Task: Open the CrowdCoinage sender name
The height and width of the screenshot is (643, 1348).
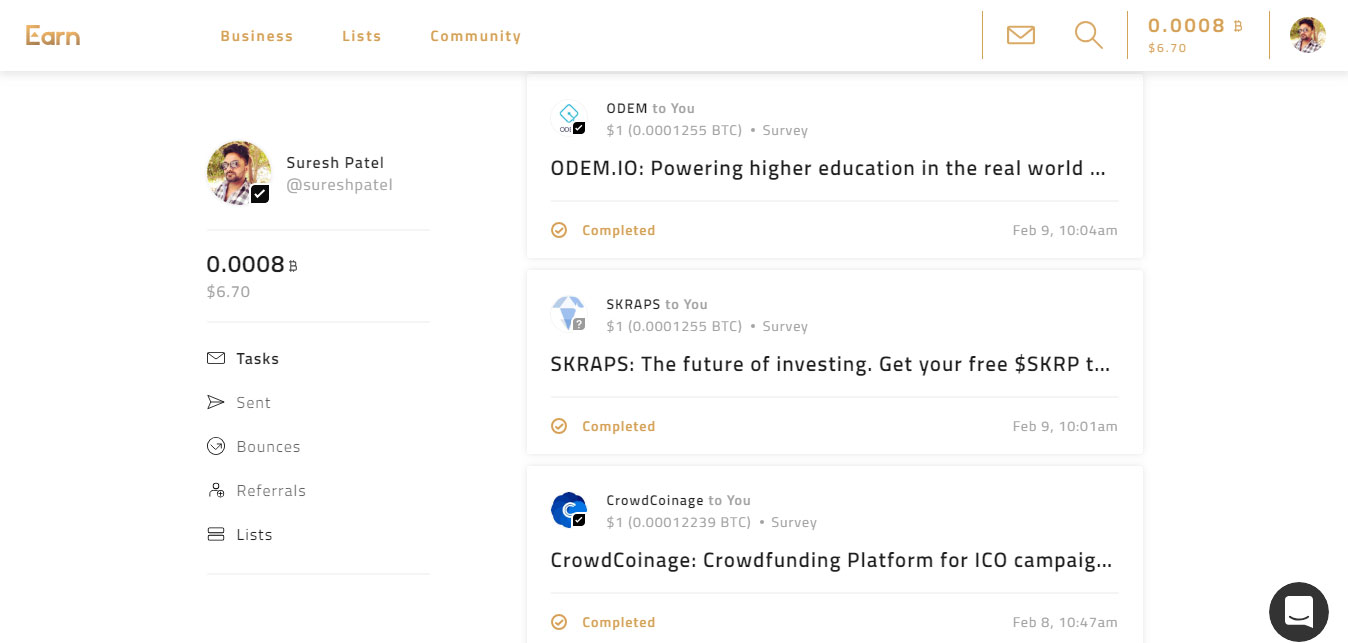Action: [655, 500]
